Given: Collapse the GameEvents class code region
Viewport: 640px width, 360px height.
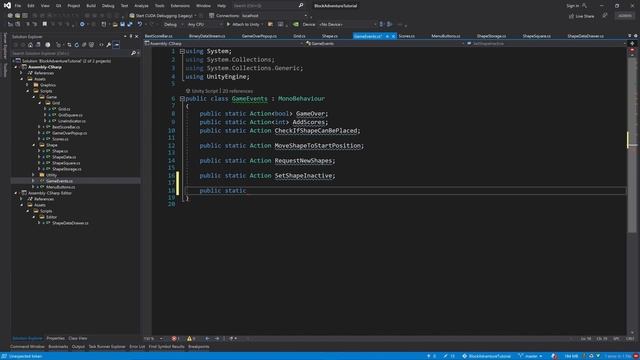Looking at the screenshot, I should coord(182,98).
